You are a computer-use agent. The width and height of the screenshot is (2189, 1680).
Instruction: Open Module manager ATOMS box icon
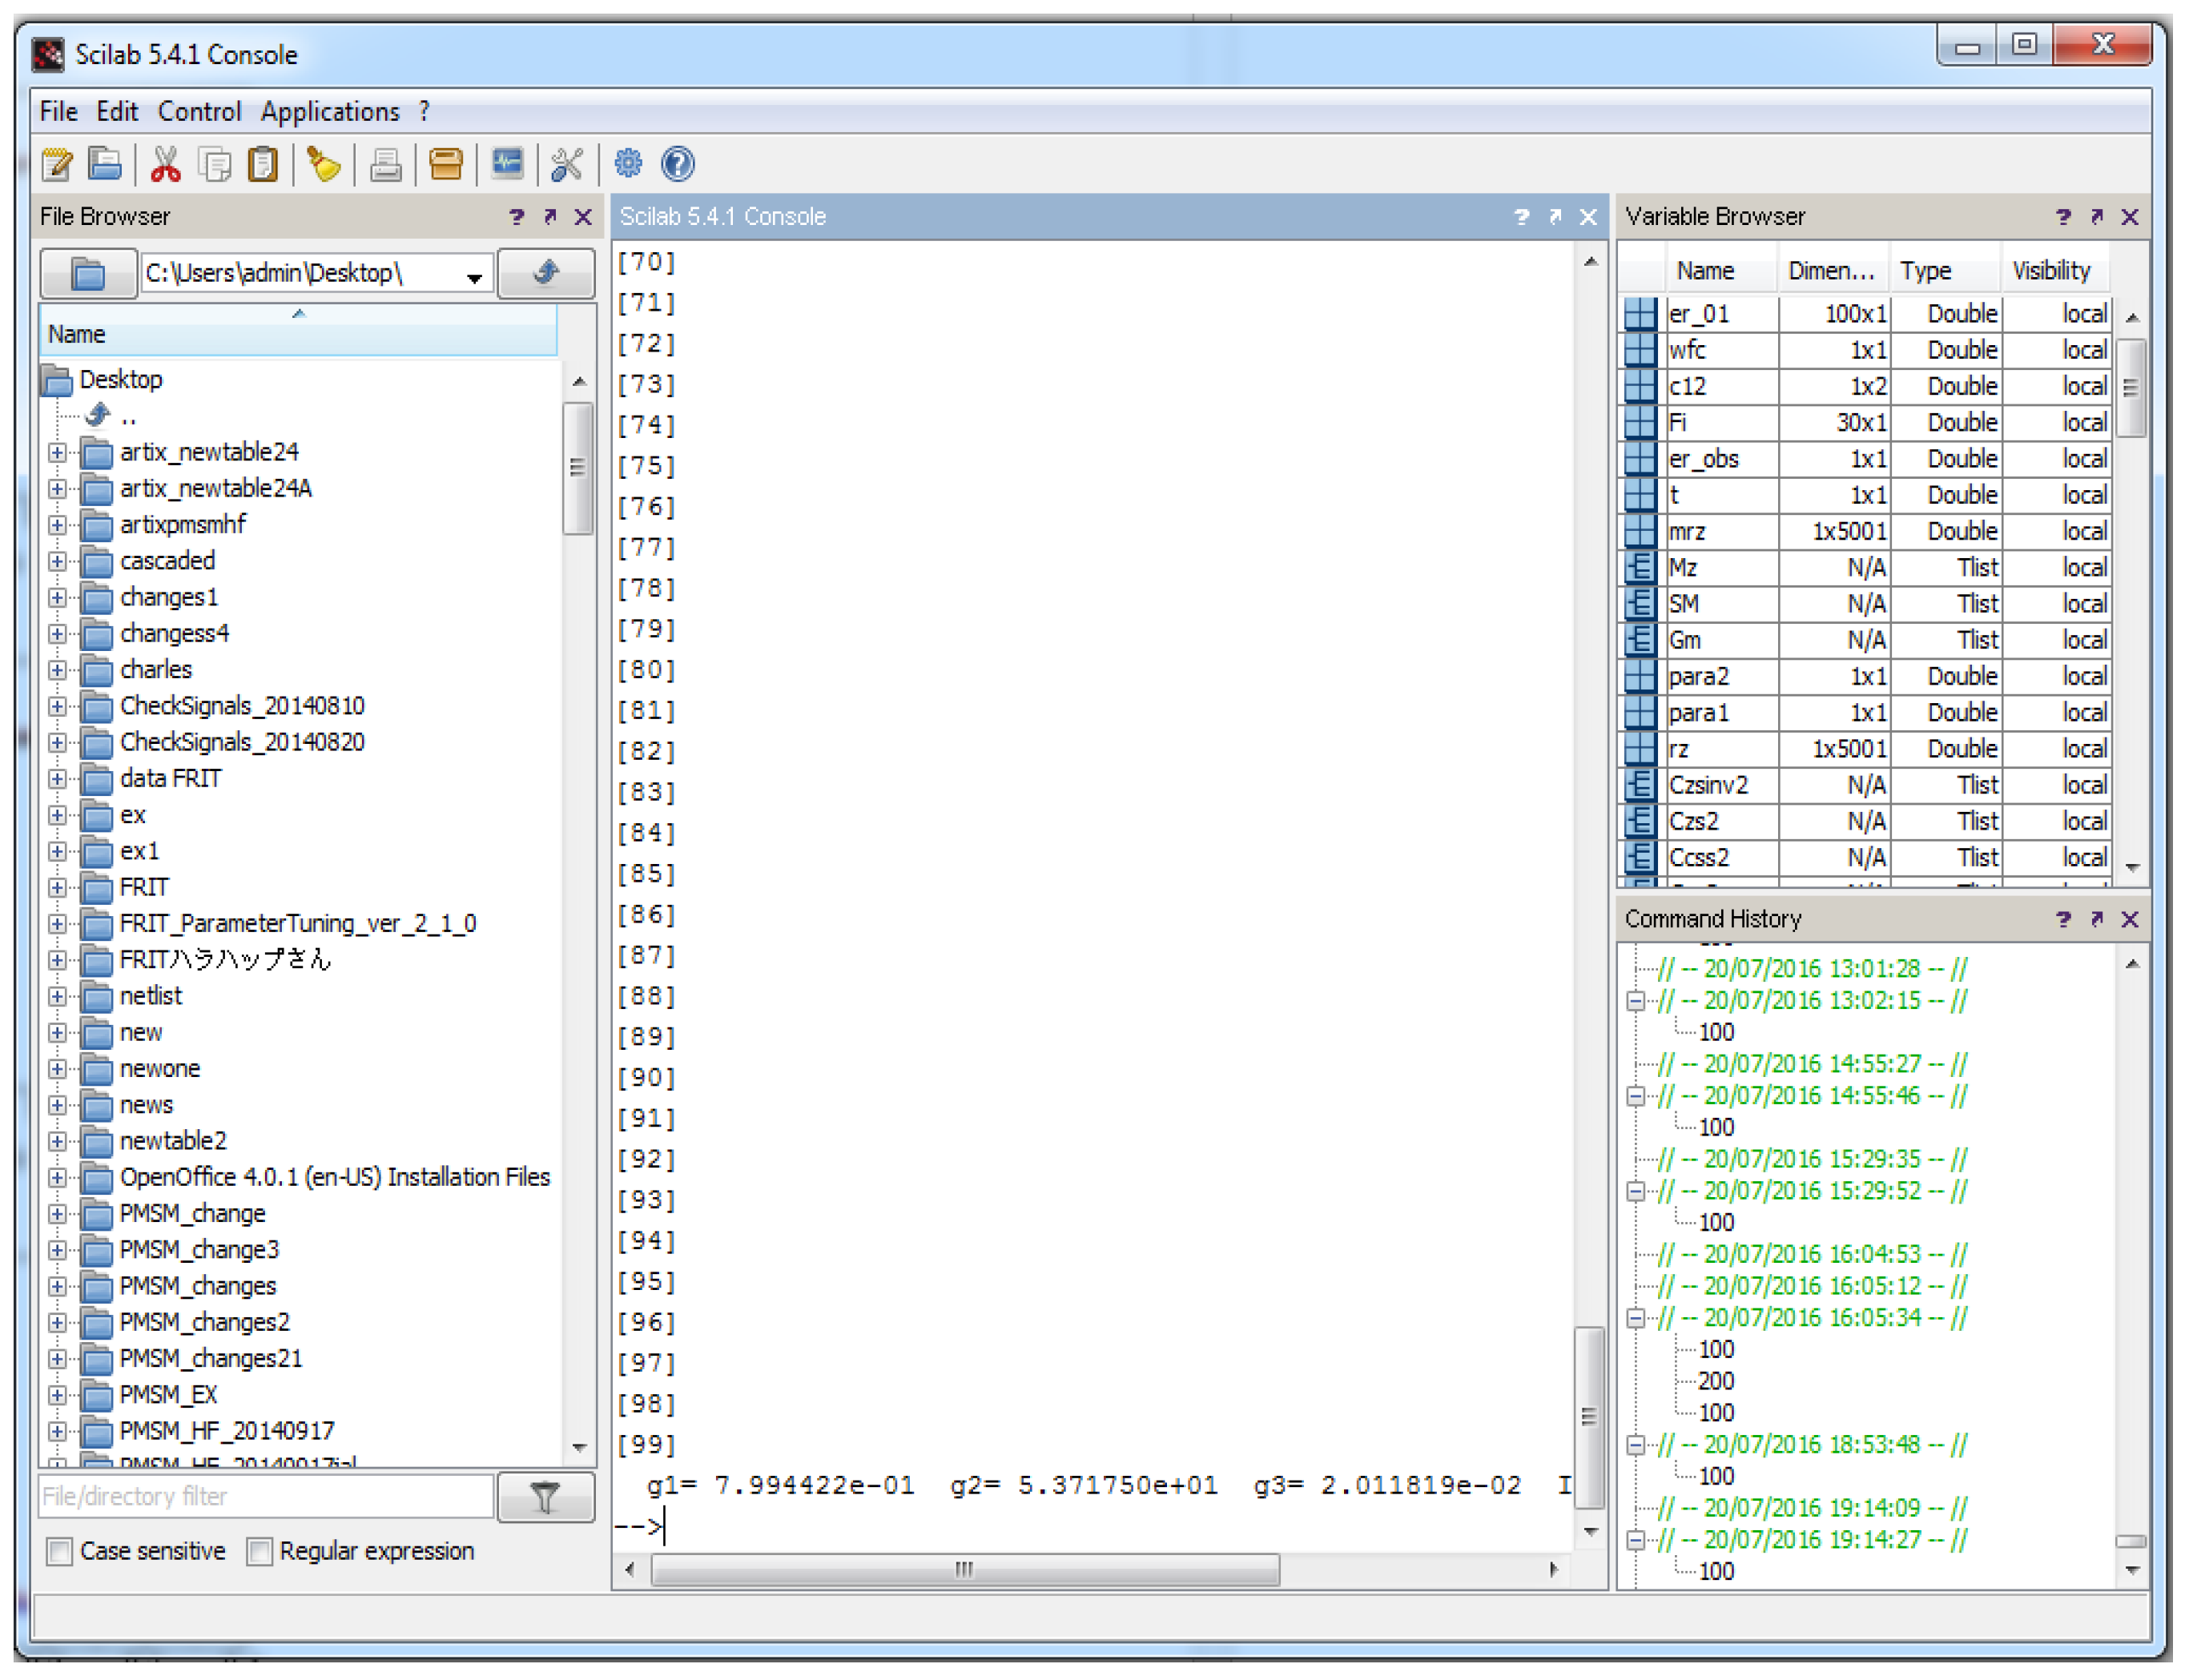tap(446, 164)
